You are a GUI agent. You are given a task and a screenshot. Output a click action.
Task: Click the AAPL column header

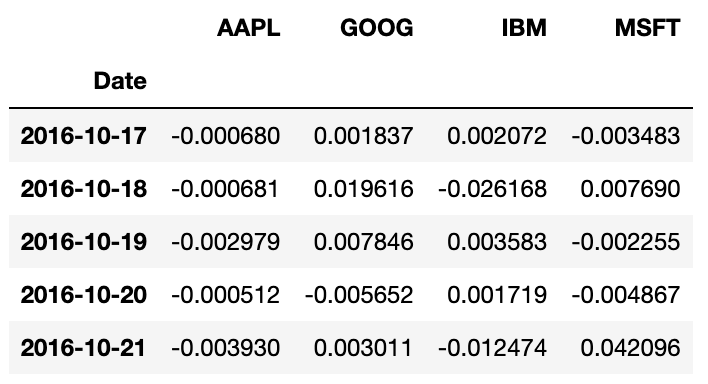point(248,28)
